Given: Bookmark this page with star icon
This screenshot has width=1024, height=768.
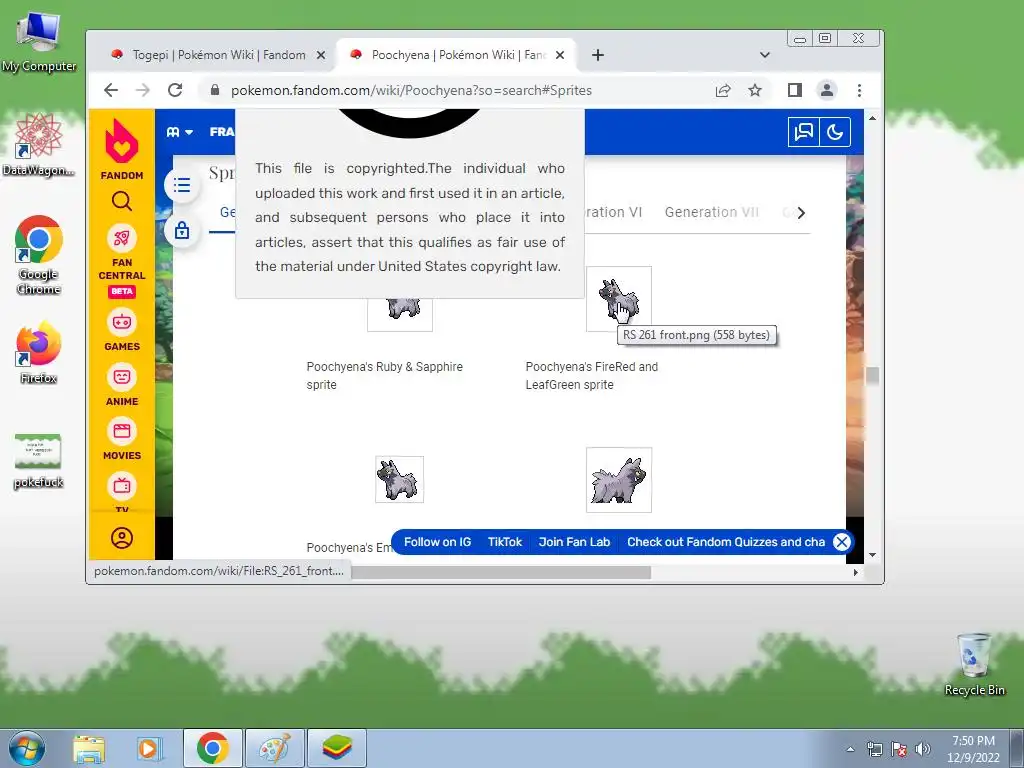Looking at the screenshot, I should click(x=755, y=90).
